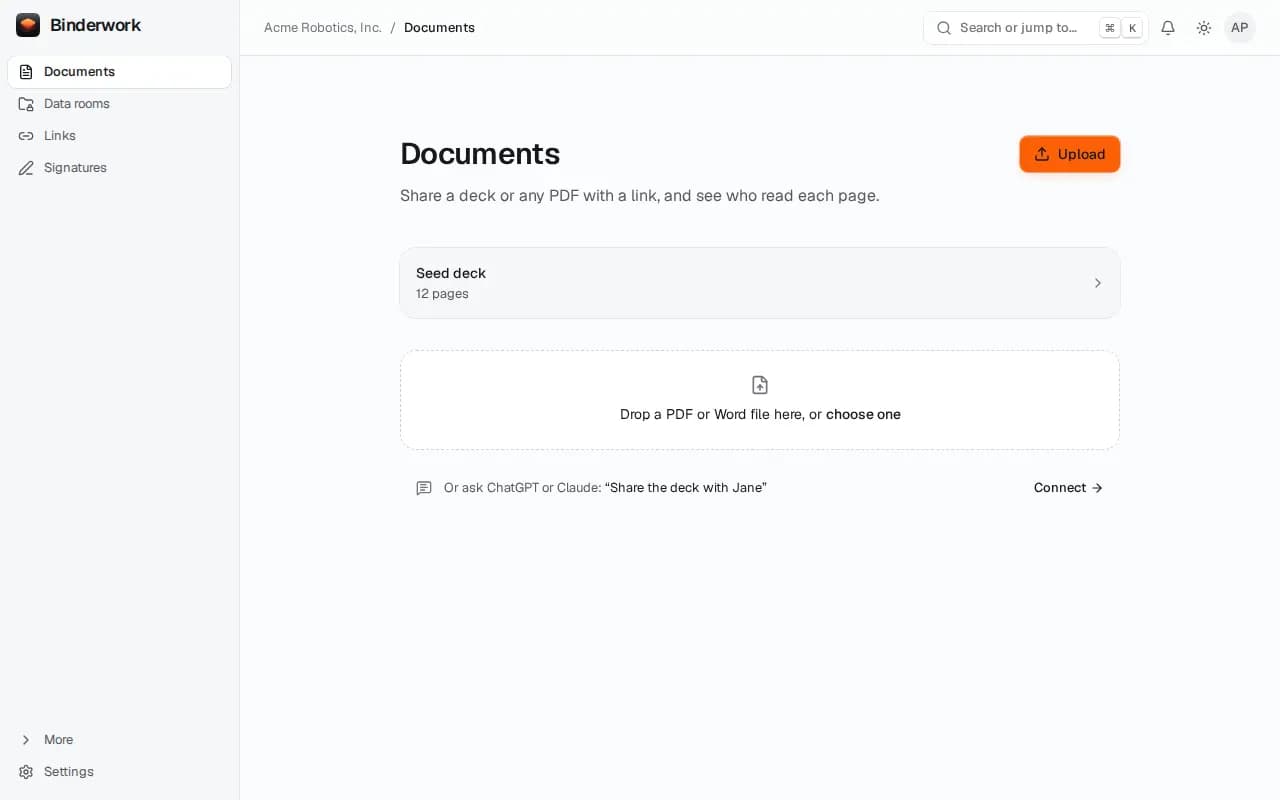Click the Documents breadcrumb text
This screenshot has height=800, width=1280.
[x=439, y=28]
